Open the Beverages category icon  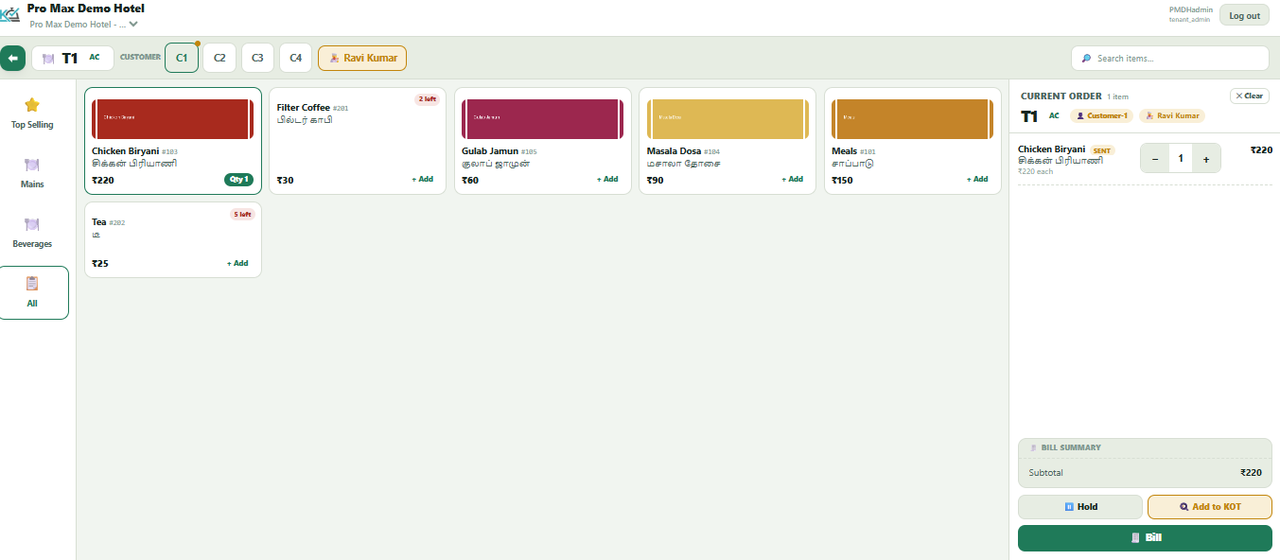coord(32,225)
